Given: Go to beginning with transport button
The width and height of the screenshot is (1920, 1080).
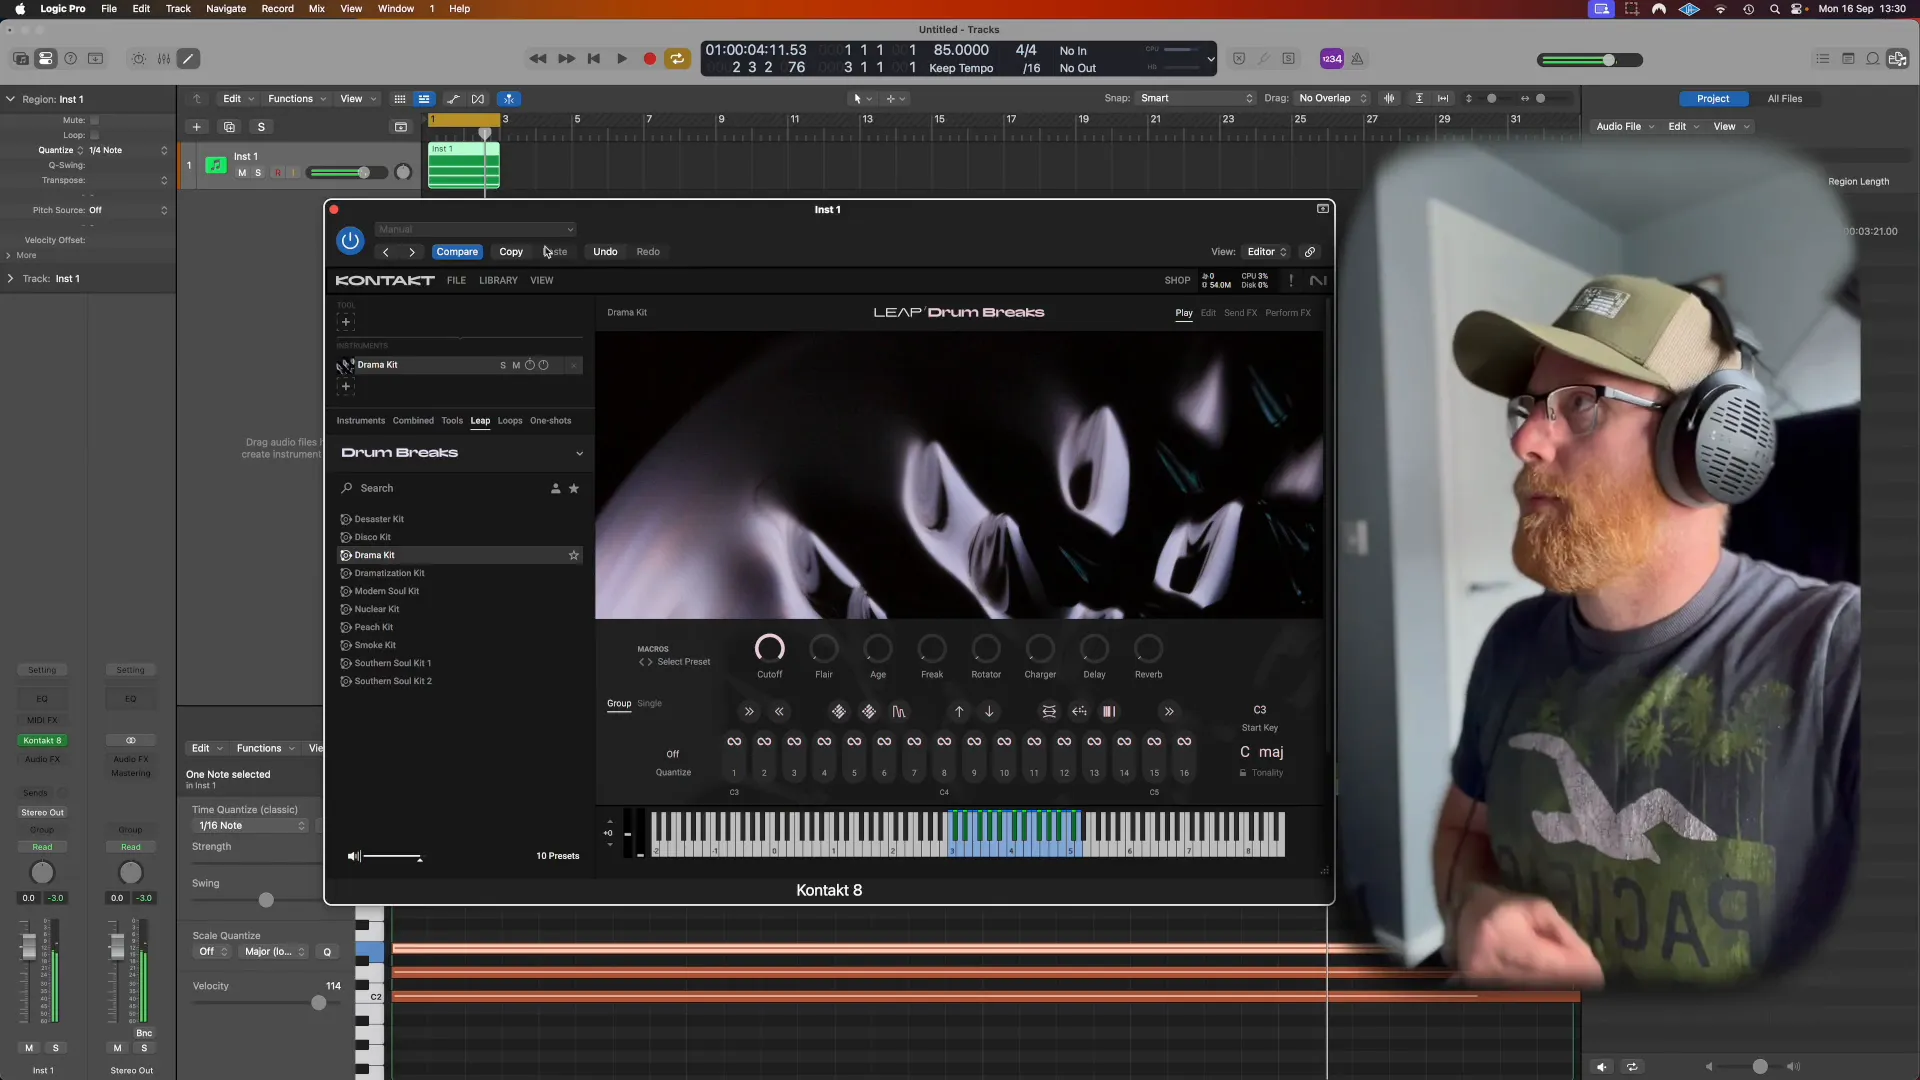Looking at the screenshot, I should coord(593,59).
